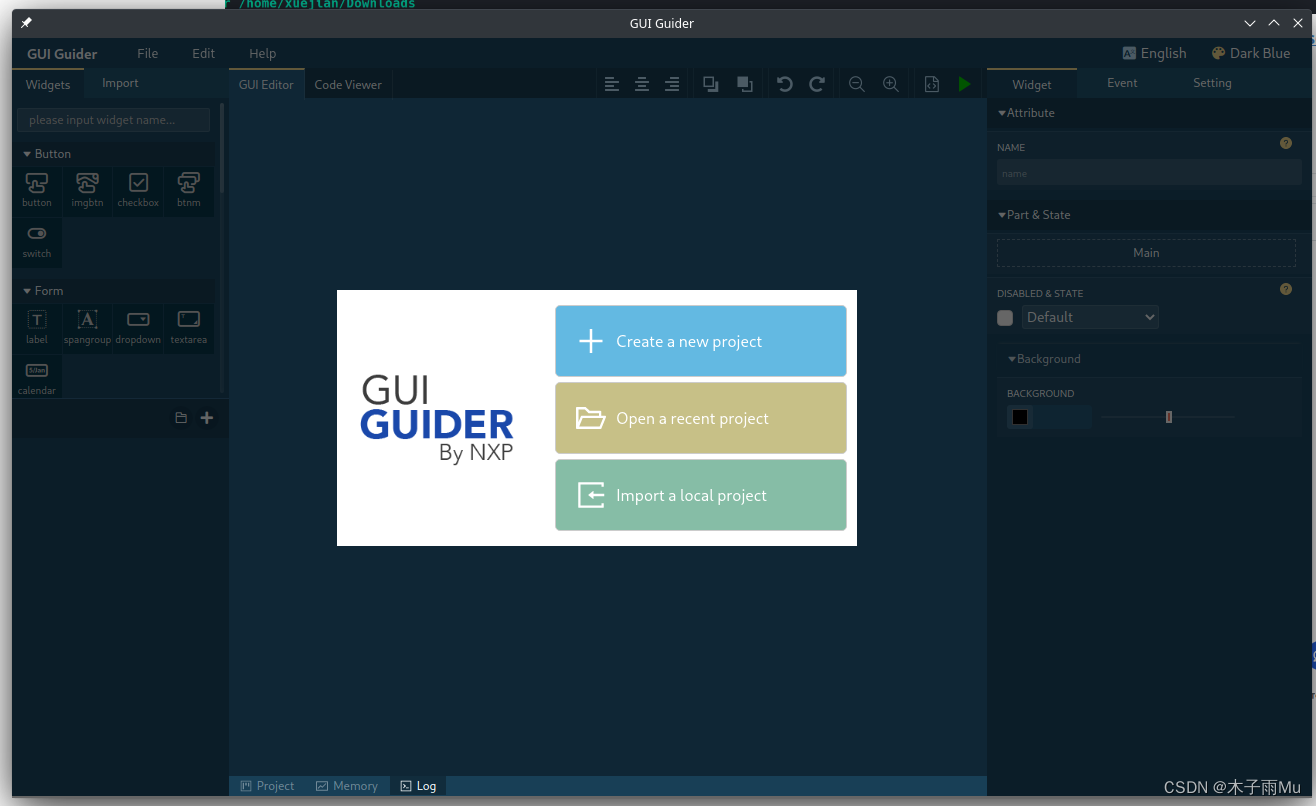Screen dimensions: 1316x806
Task: Open the Project bottom tab
Action: coord(267,786)
